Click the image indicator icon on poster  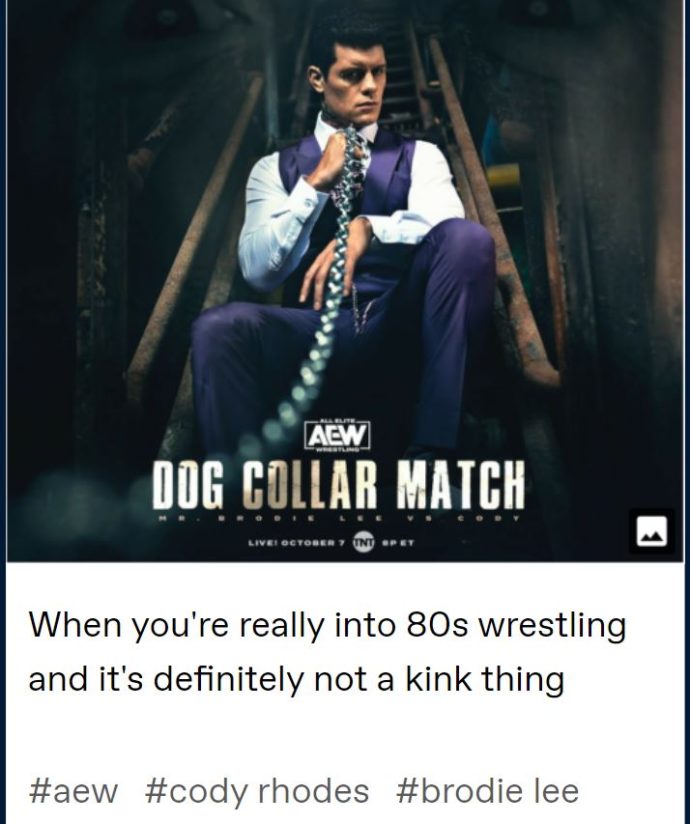(x=652, y=531)
